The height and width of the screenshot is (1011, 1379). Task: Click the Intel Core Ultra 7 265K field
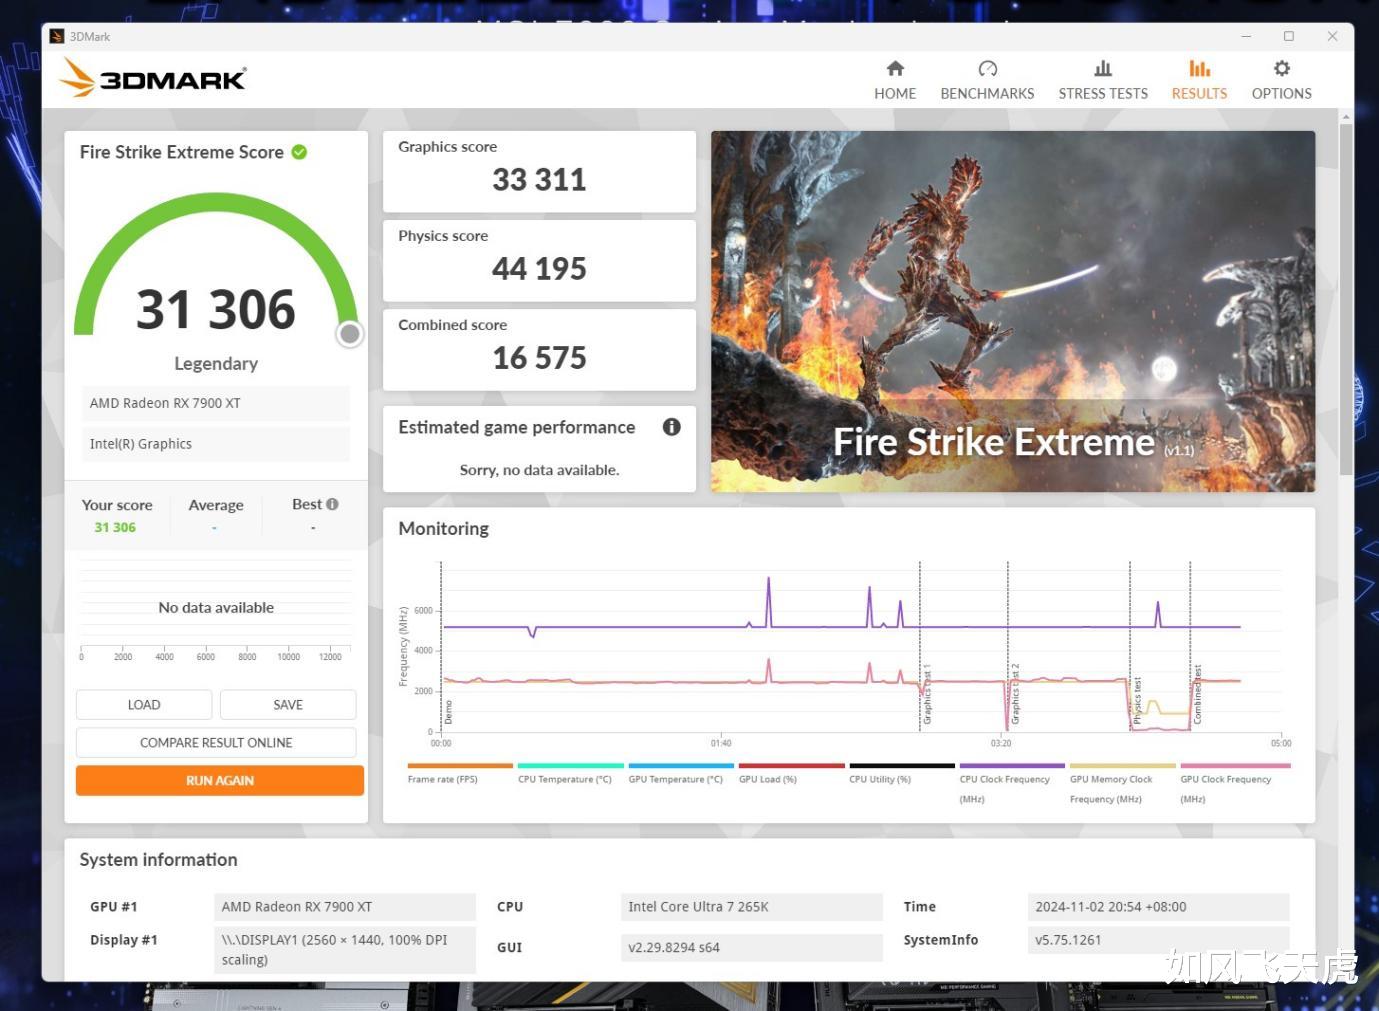click(x=751, y=907)
